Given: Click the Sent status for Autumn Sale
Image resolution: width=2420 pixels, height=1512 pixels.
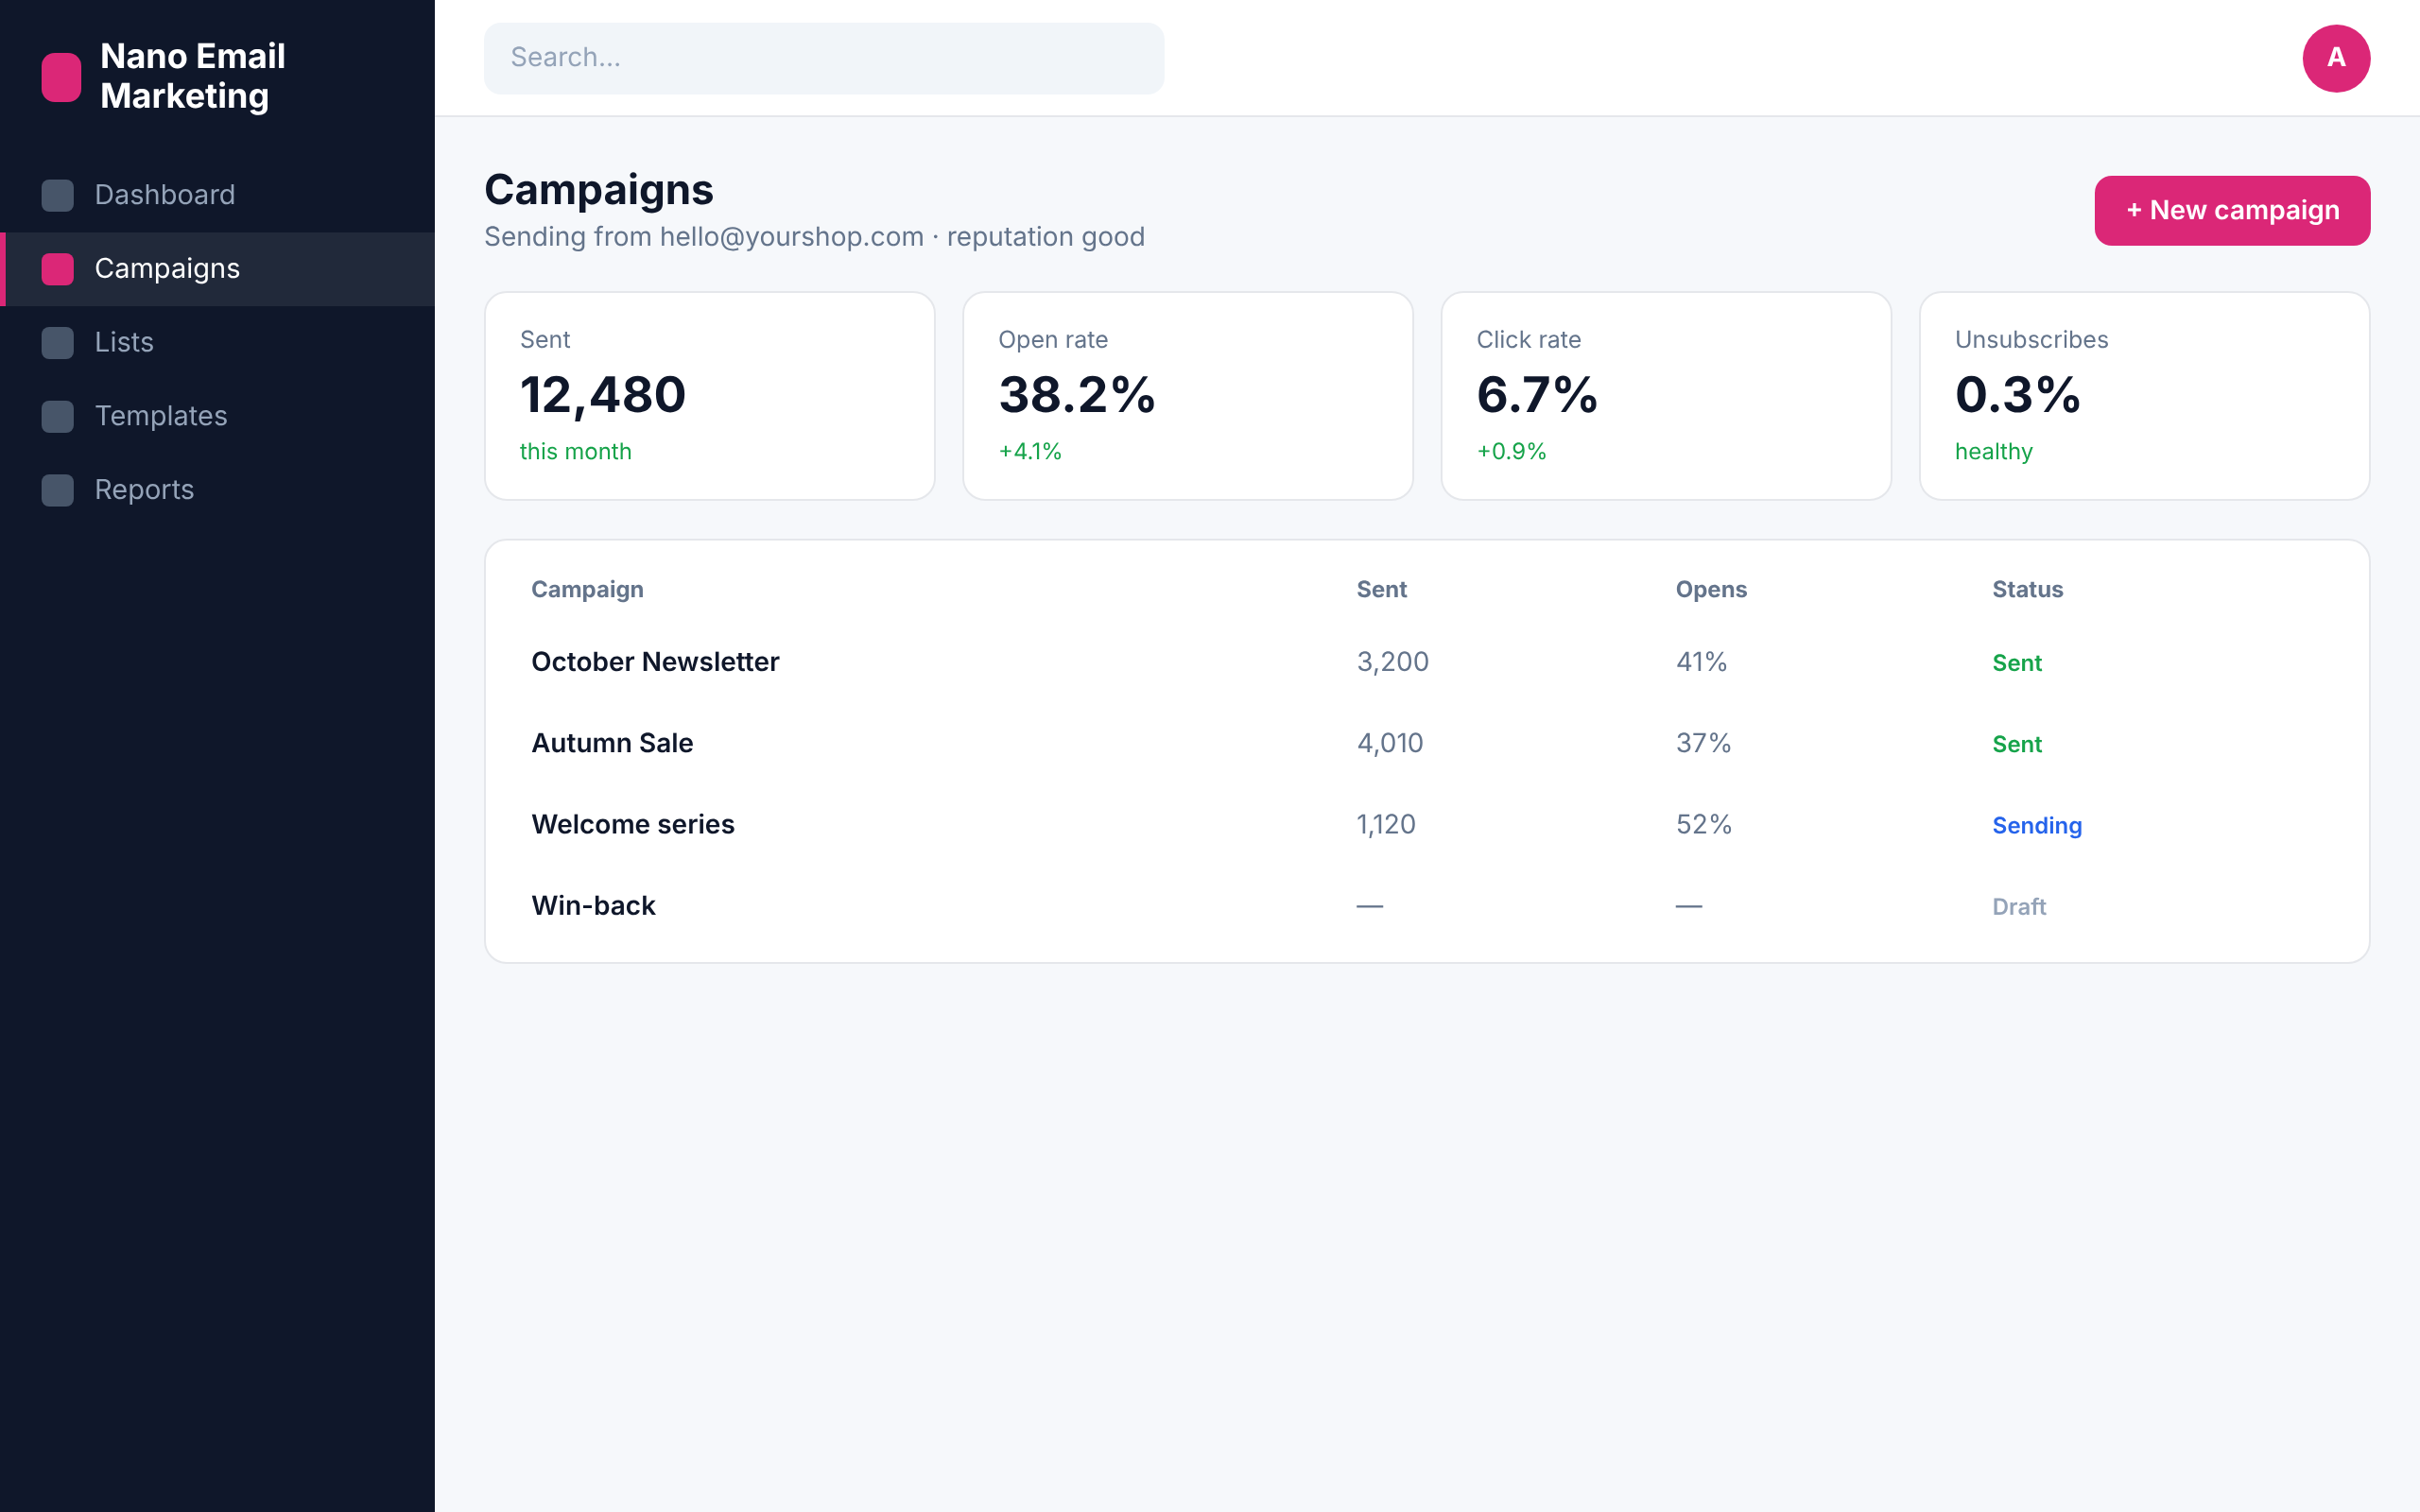Looking at the screenshot, I should point(2017,744).
